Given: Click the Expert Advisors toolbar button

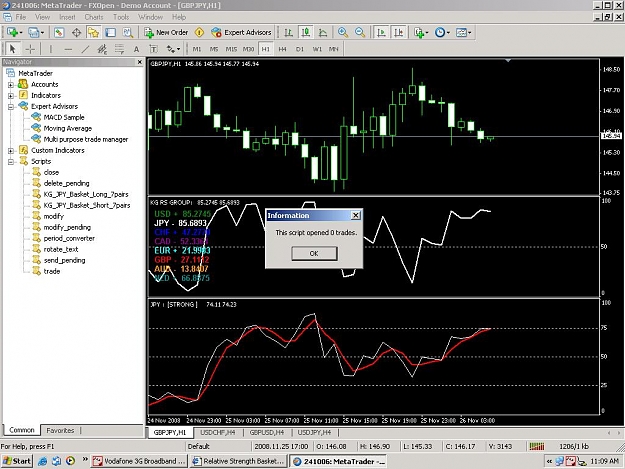Looking at the screenshot, I should [241, 32].
